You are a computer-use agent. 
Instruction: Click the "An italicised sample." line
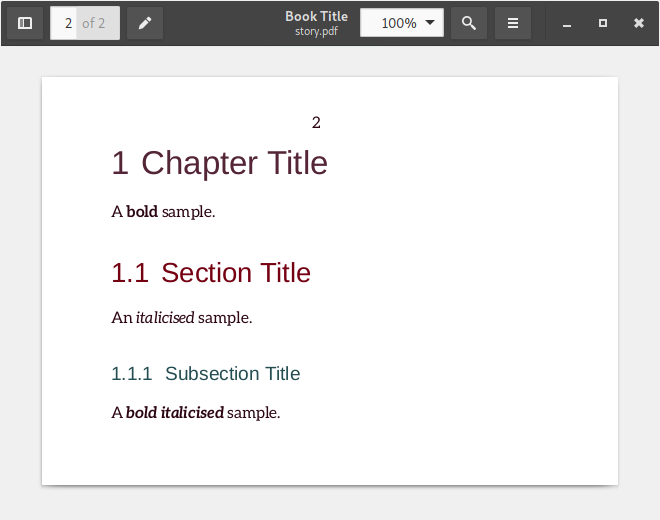pos(182,318)
